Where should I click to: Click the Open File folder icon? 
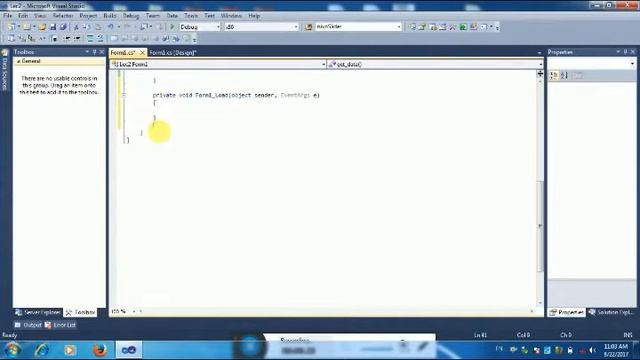click(x=42, y=27)
